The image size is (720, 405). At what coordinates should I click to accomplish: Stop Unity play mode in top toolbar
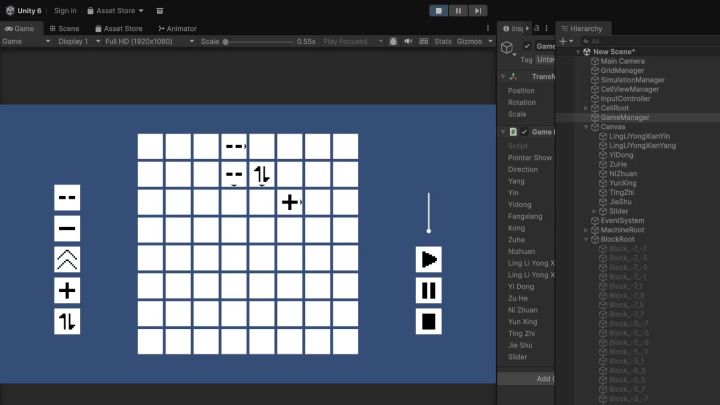point(439,11)
